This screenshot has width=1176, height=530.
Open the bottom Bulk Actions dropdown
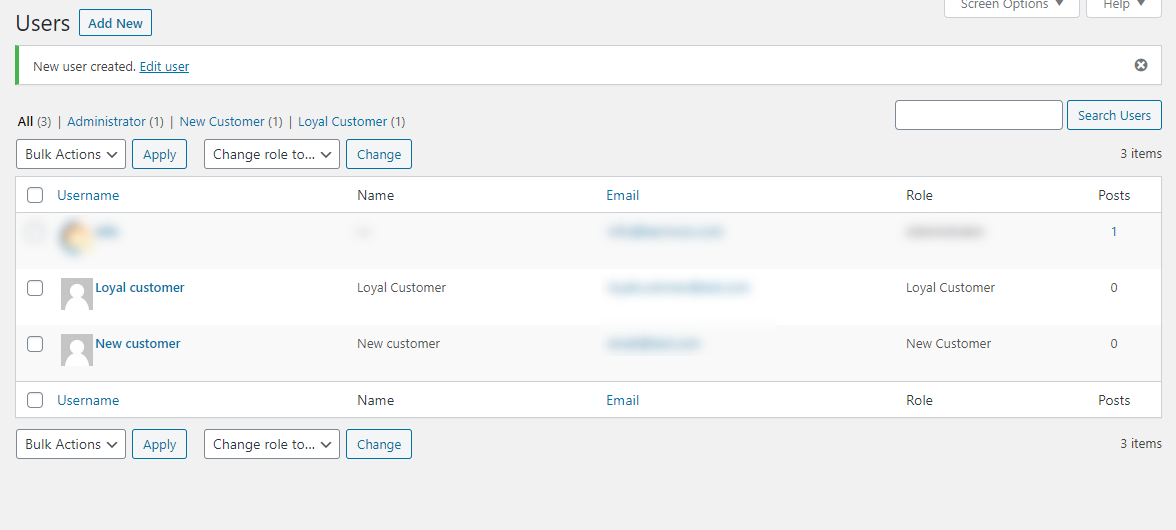click(71, 444)
